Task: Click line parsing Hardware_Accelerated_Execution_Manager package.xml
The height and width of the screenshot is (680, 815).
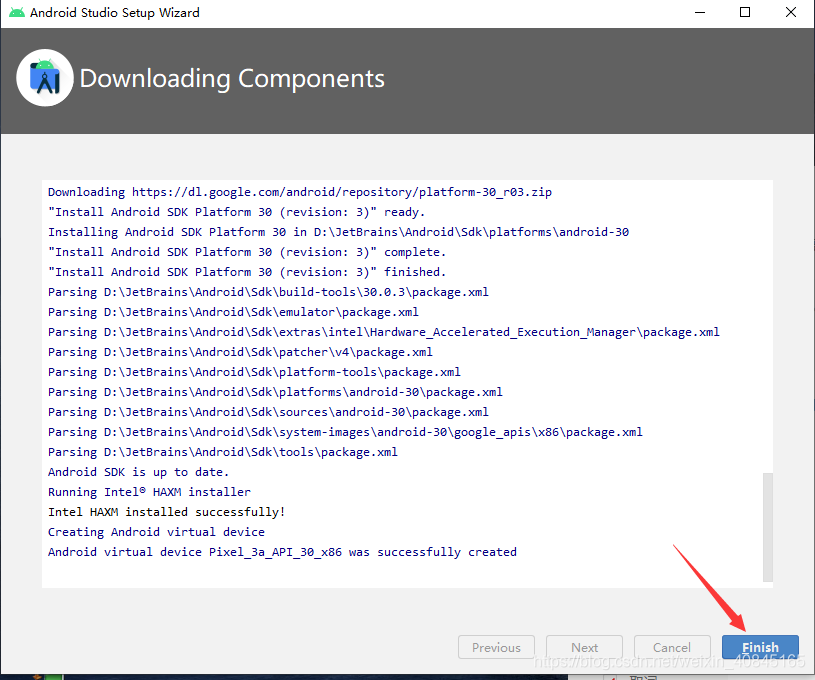Action: click(384, 332)
